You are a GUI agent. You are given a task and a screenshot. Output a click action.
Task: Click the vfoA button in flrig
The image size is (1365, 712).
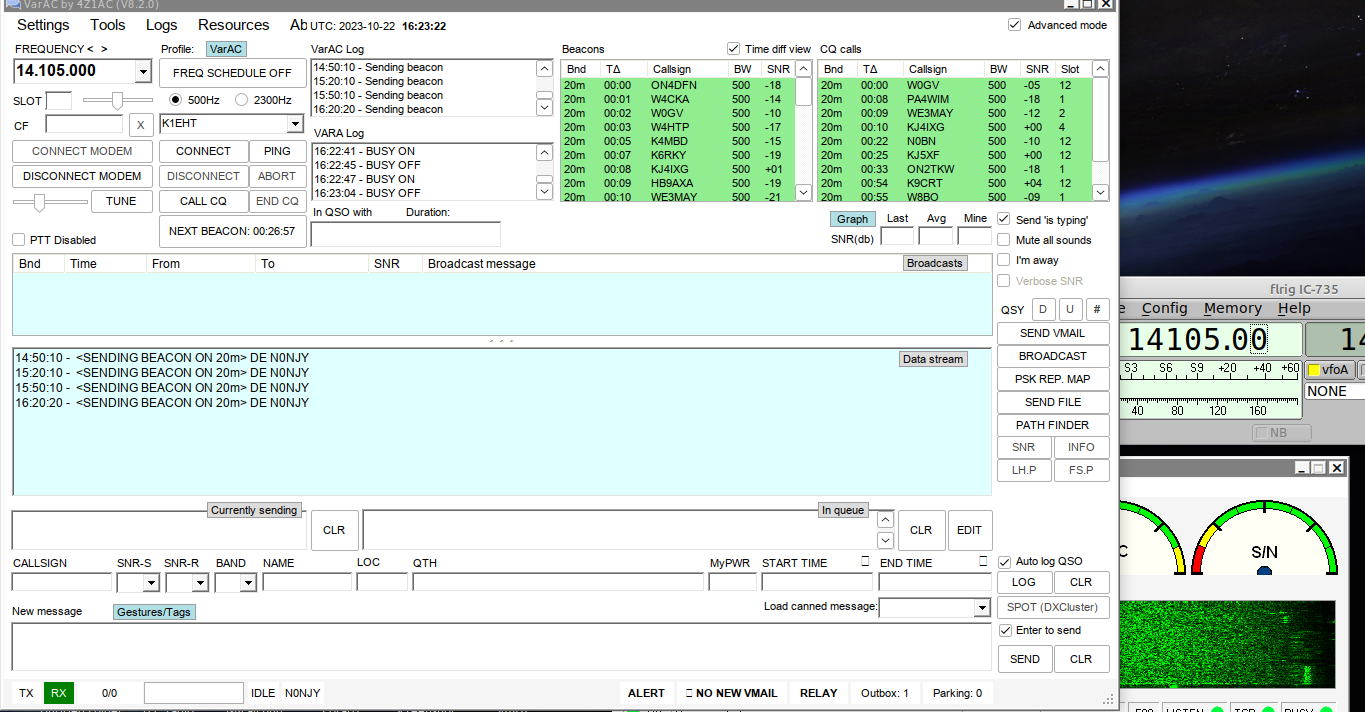[1328, 370]
